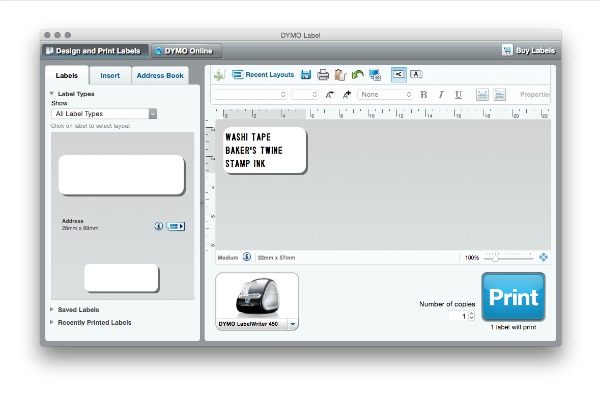600x396 pixels.
Task: Click the big Print button
Action: [513, 297]
